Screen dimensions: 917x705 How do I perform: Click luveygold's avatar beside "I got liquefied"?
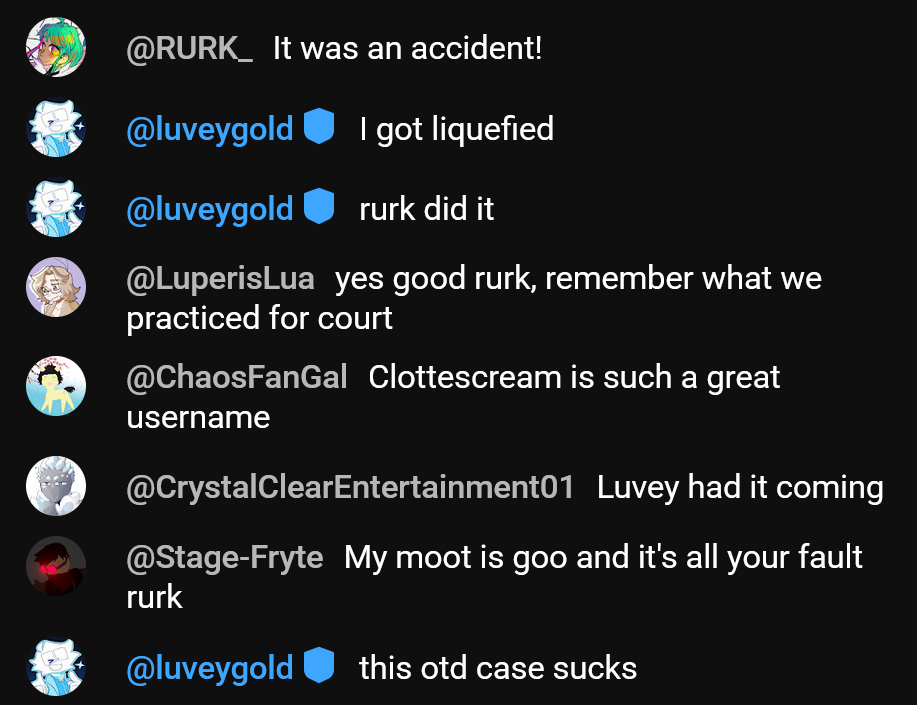point(56,128)
